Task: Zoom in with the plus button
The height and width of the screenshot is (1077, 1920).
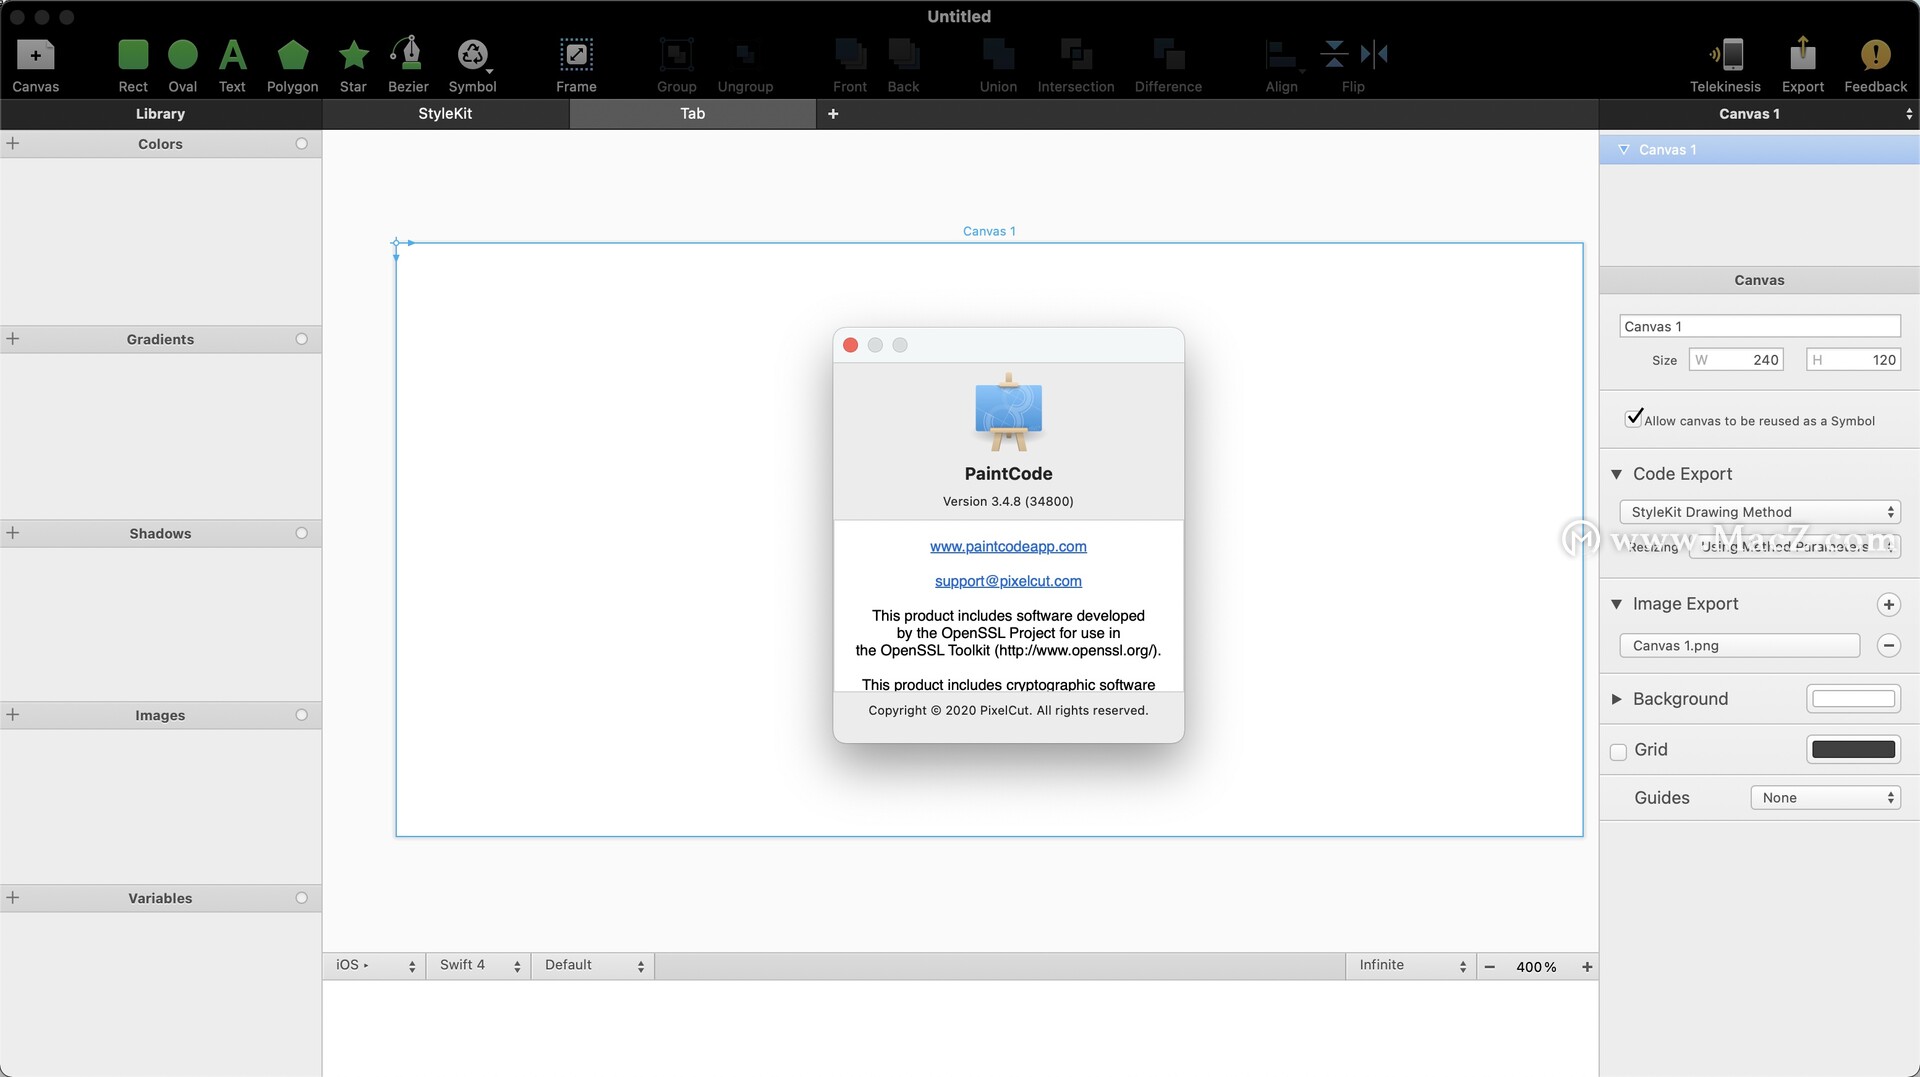Action: coord(1587,967)
